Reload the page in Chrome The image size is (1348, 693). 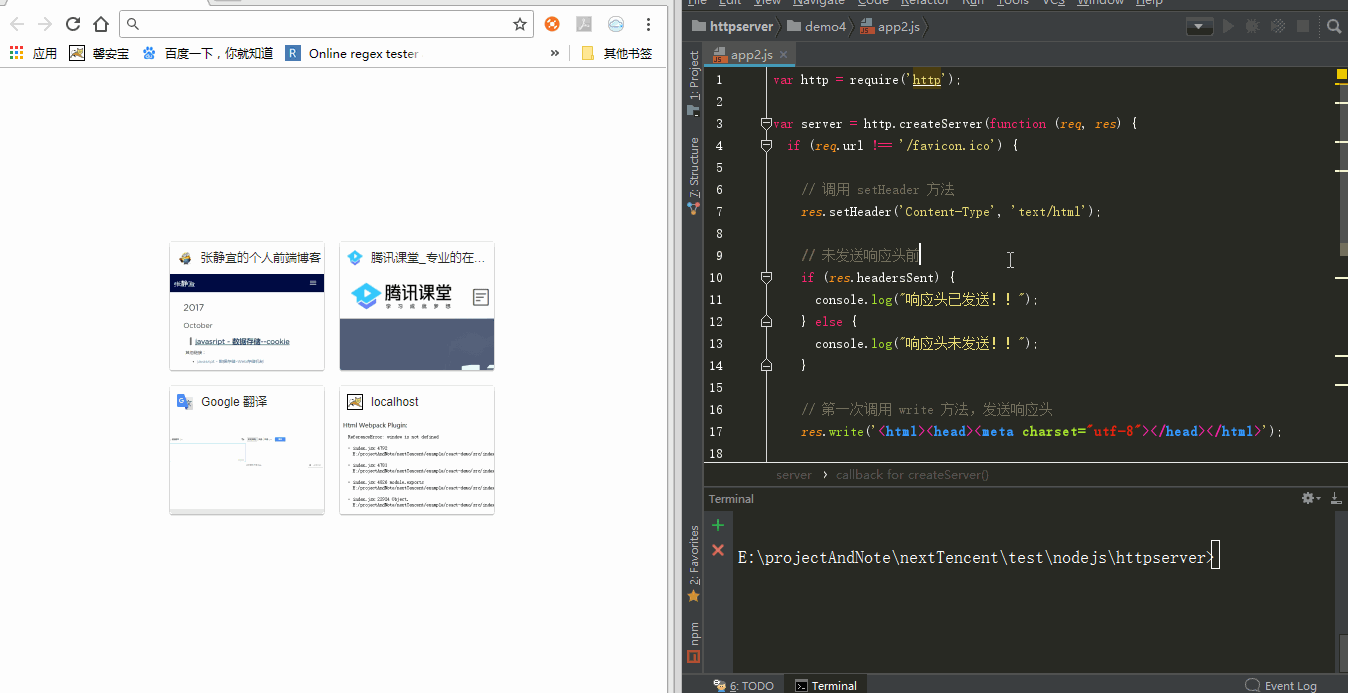(73, 24)
